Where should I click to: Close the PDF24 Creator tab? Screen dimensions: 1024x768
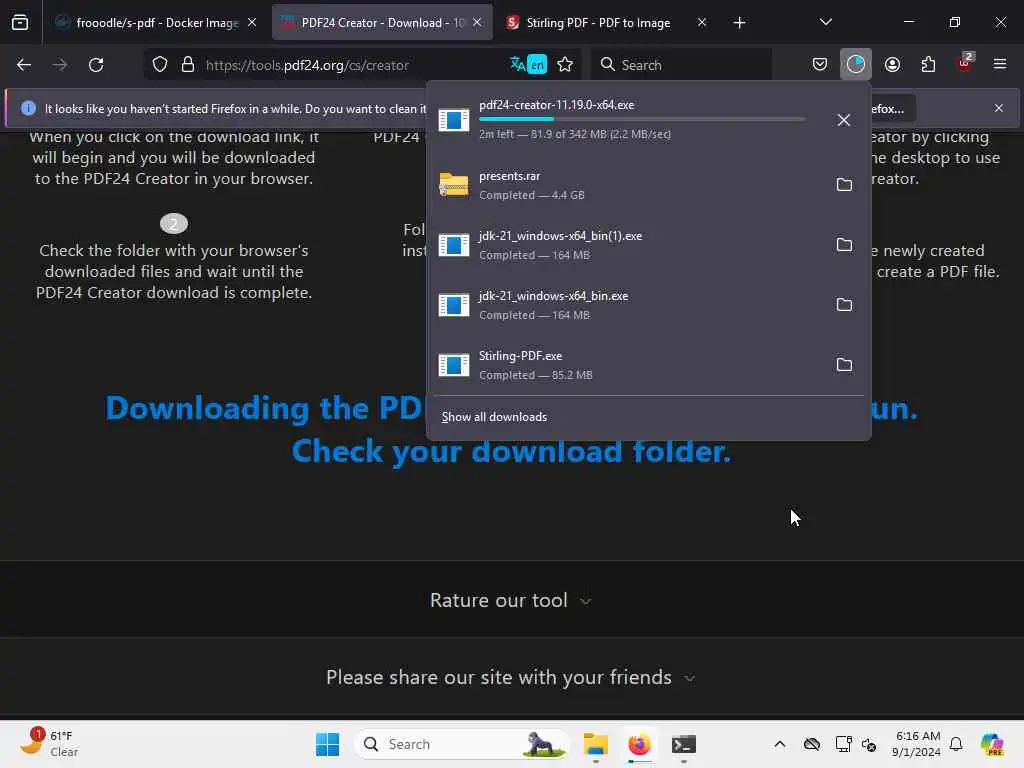477,23
